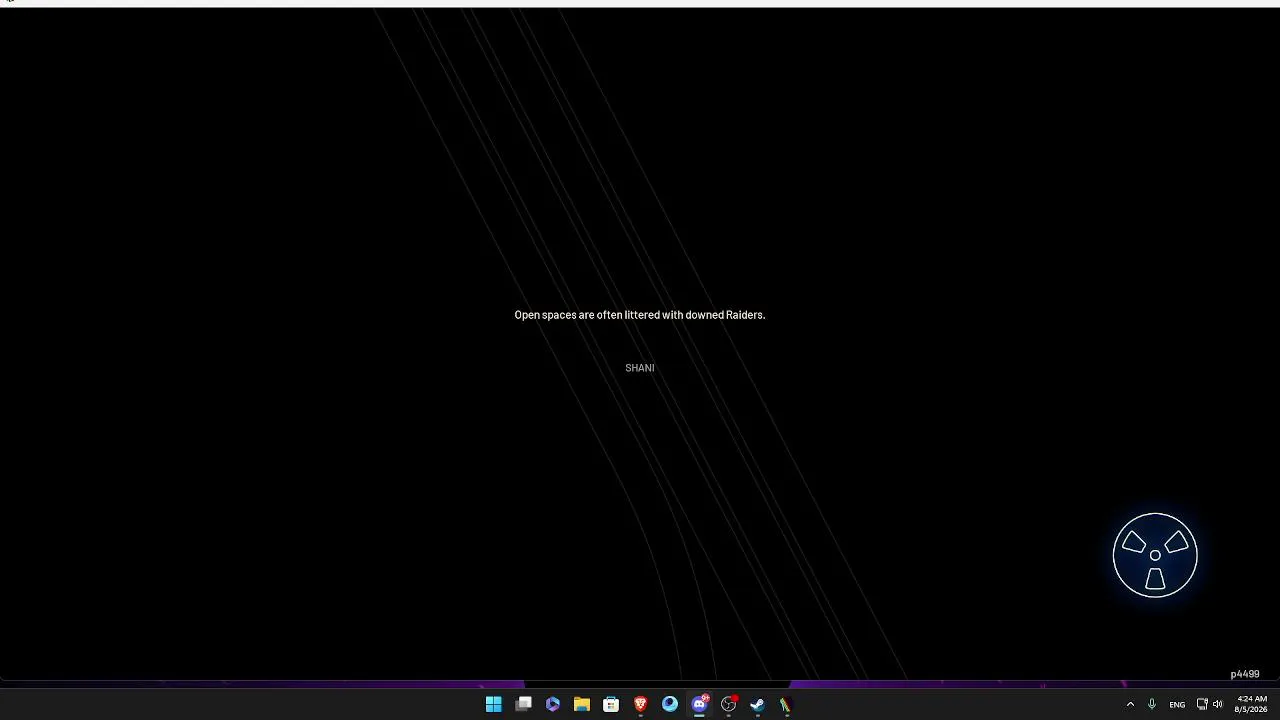The width and height of the screenshot is (1280, 720).
Task: Click the microphone in-use tray icon
Action: (1152, 704)
